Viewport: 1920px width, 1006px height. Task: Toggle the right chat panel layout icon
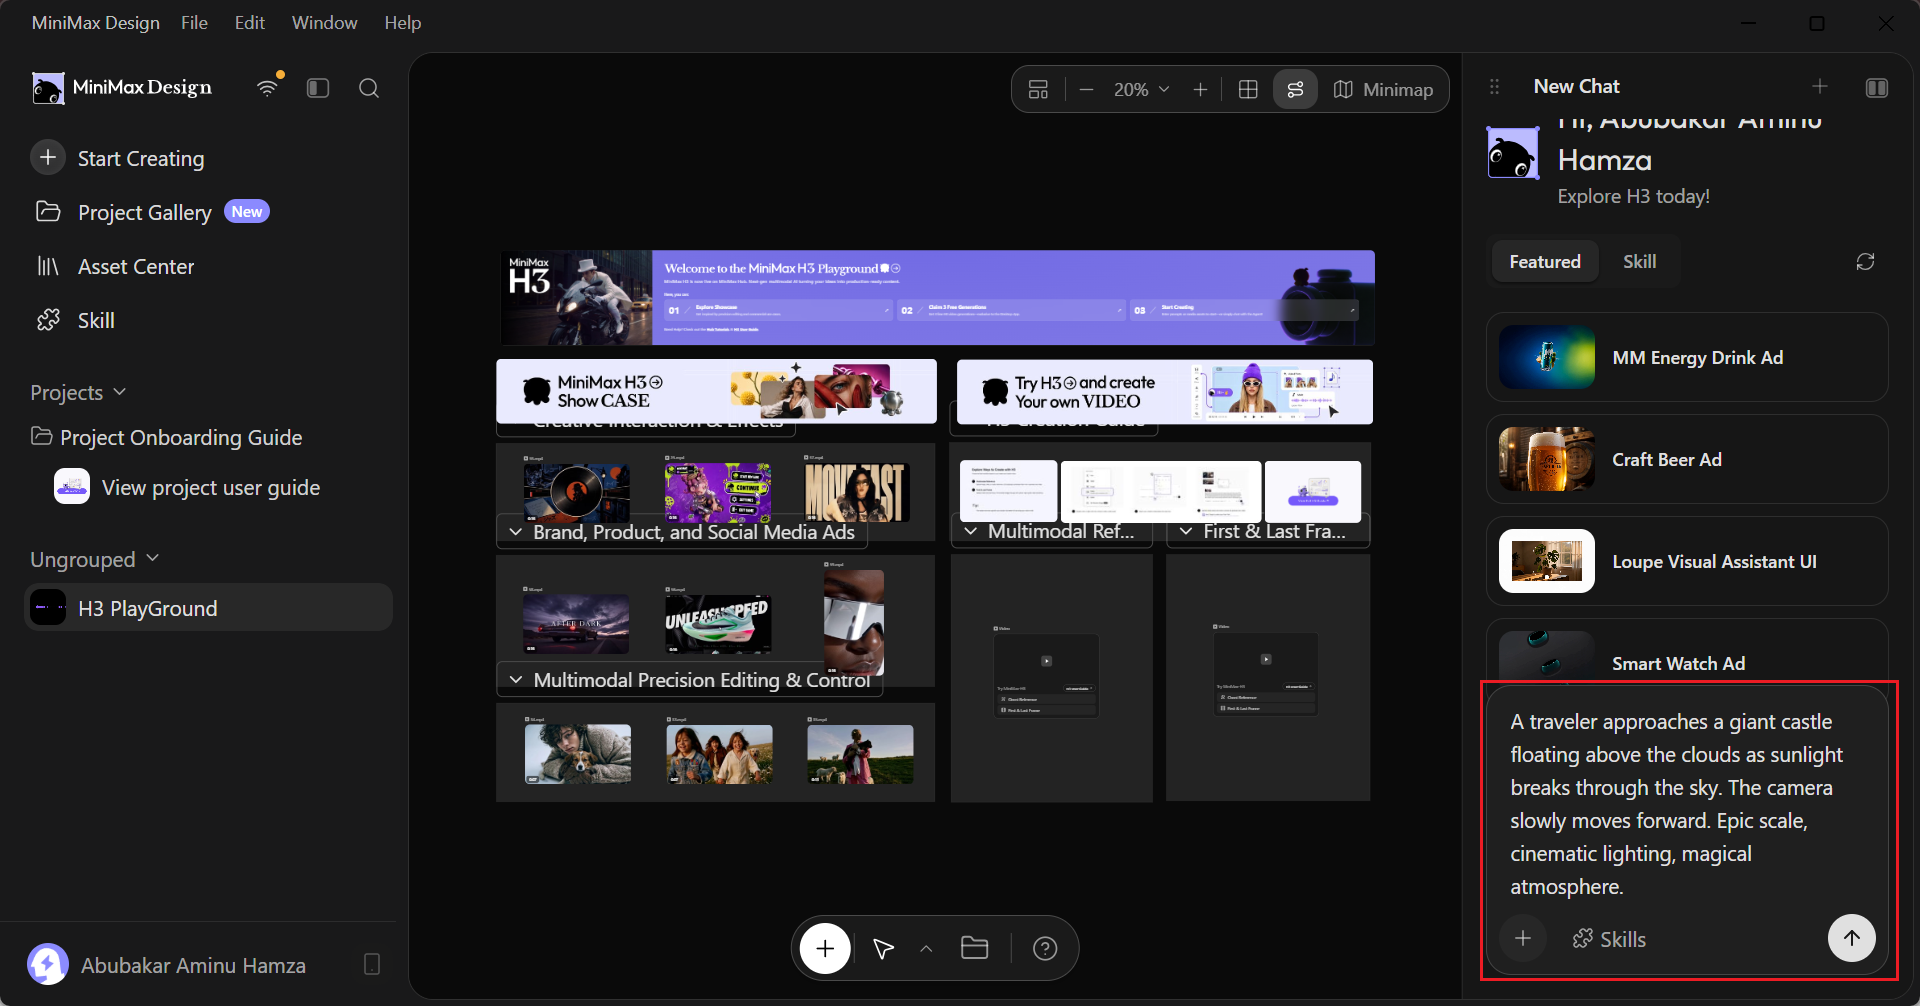point(1877,87)
